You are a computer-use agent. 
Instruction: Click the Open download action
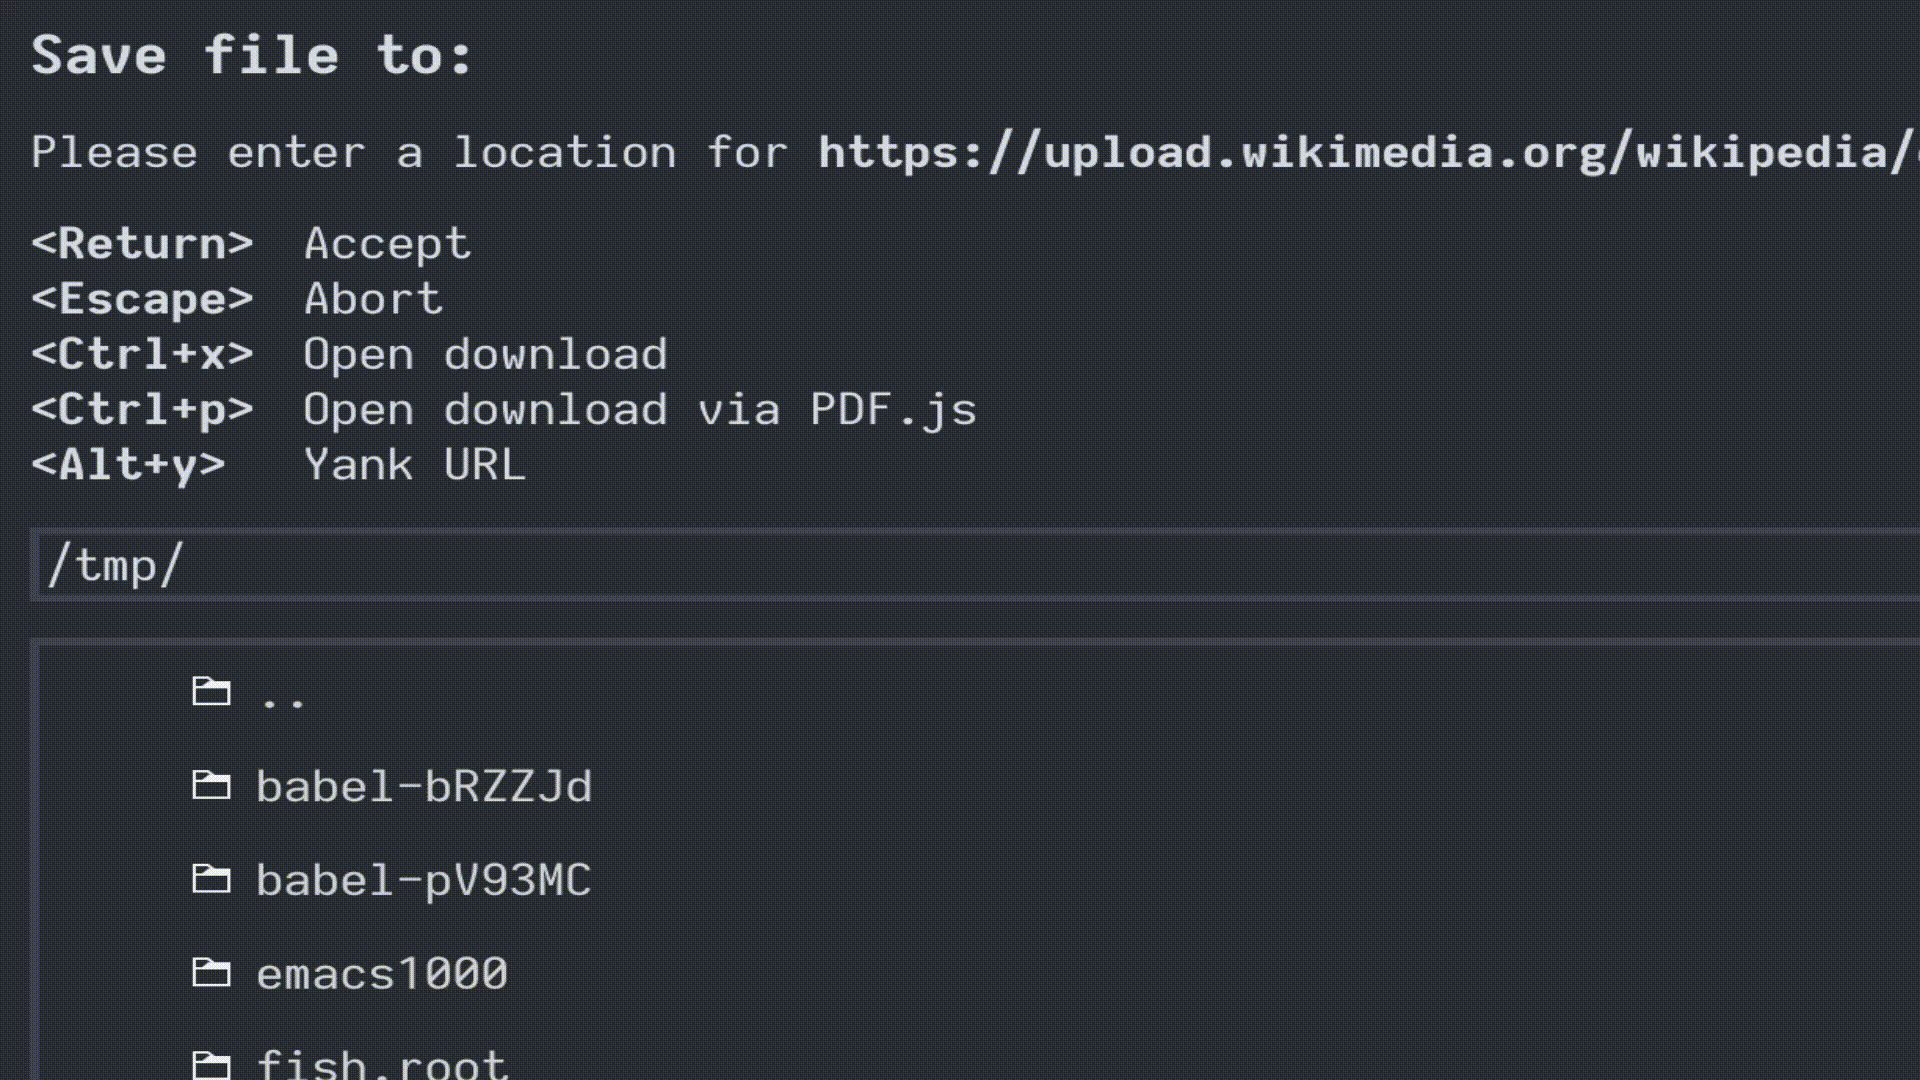point(486,354)
